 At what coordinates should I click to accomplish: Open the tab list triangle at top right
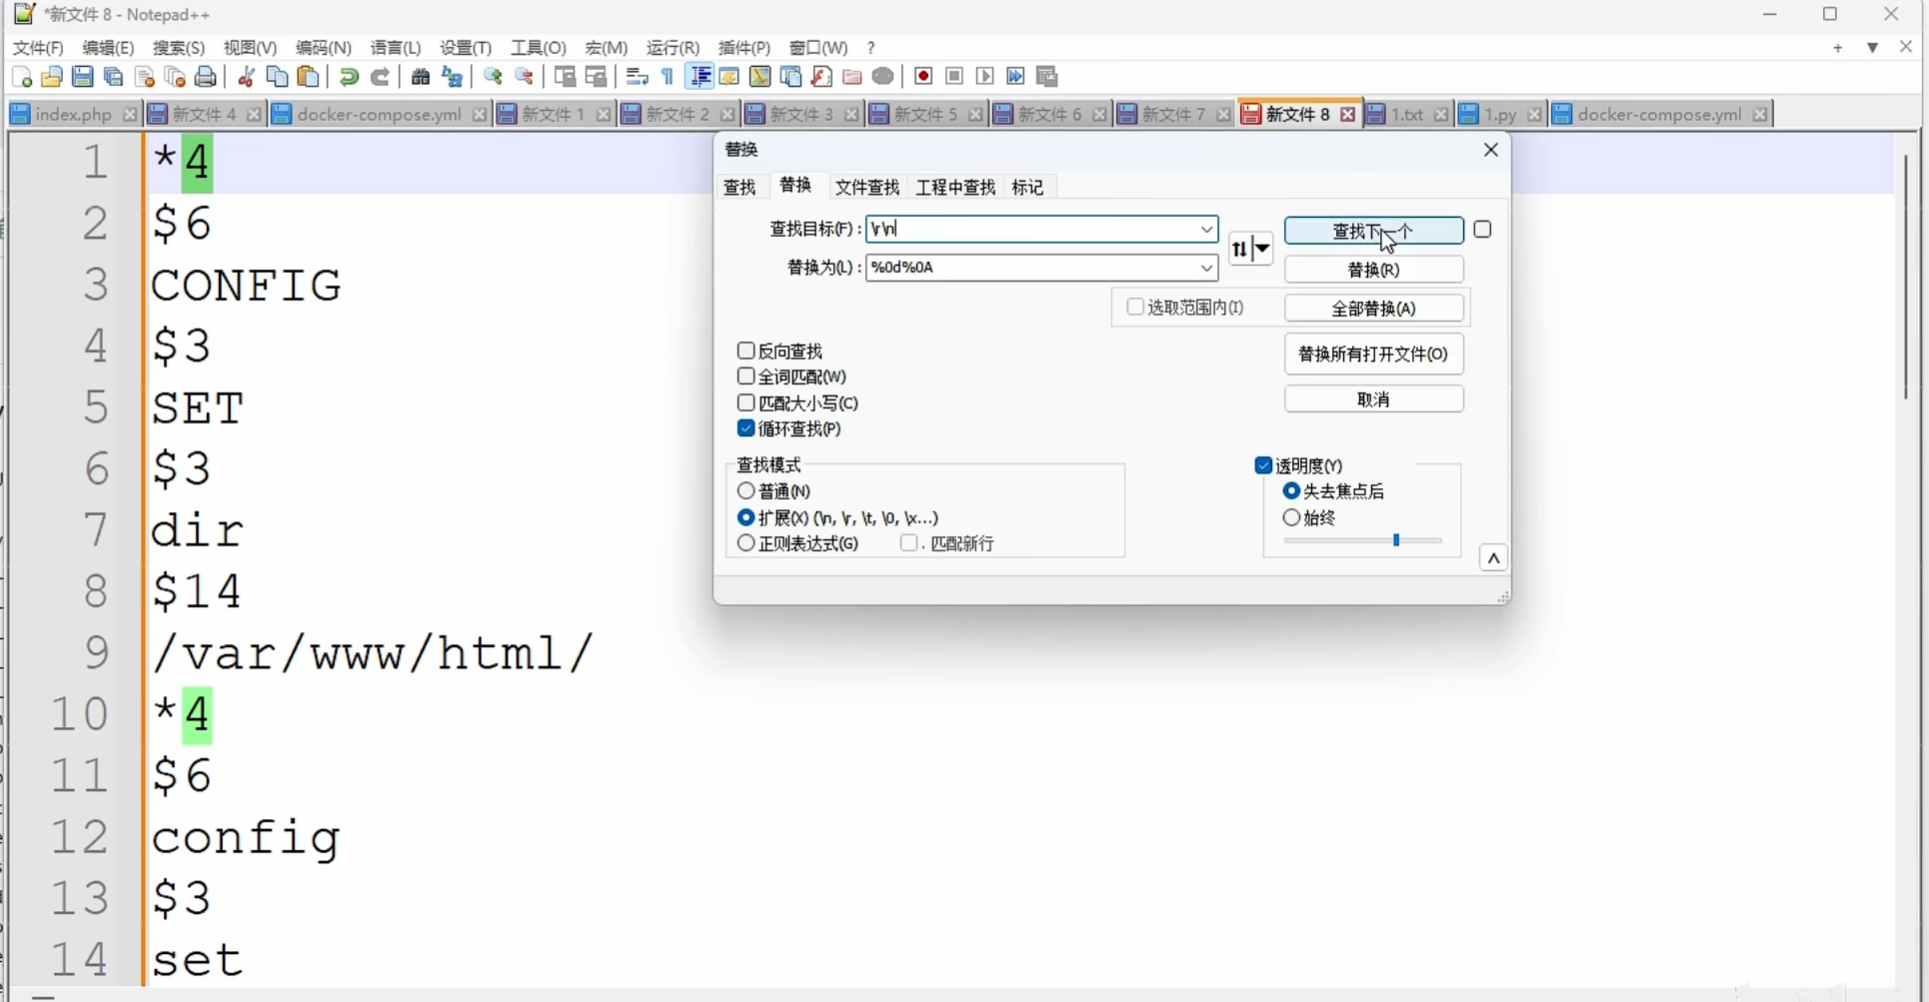click(x=1872, y=48)
